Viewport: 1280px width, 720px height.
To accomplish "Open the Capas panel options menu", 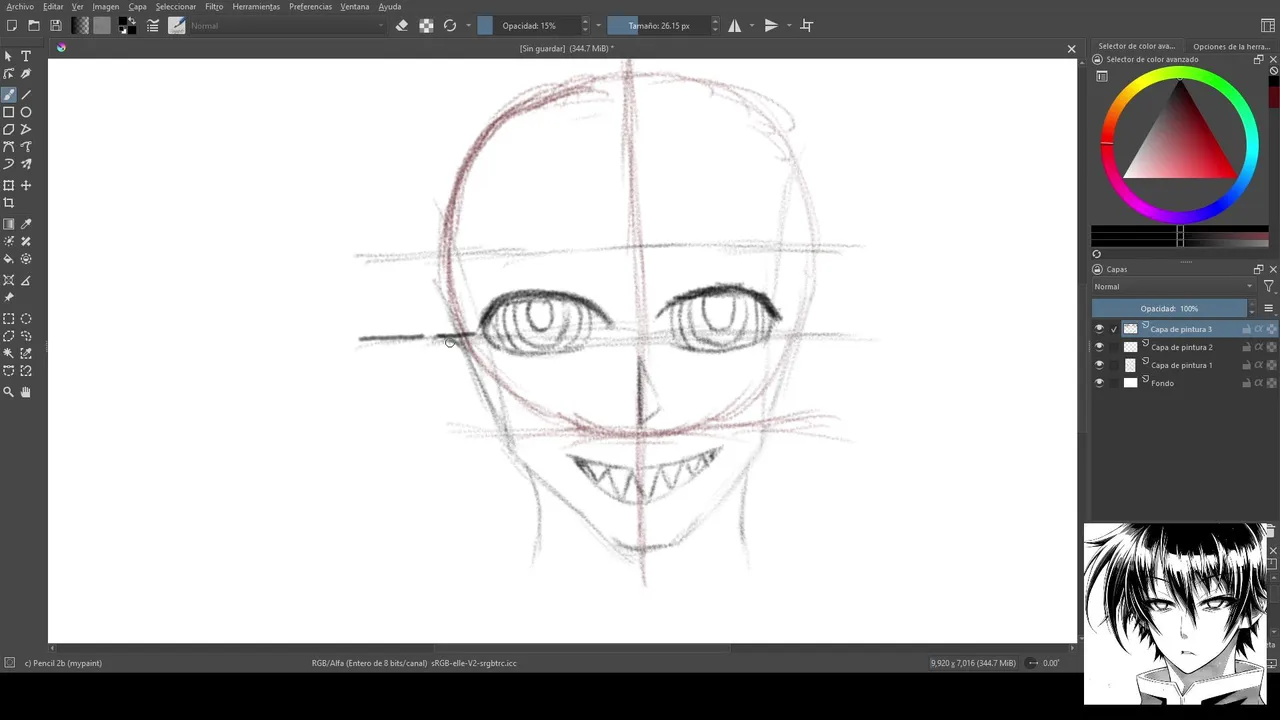I will pos(1269,309).
